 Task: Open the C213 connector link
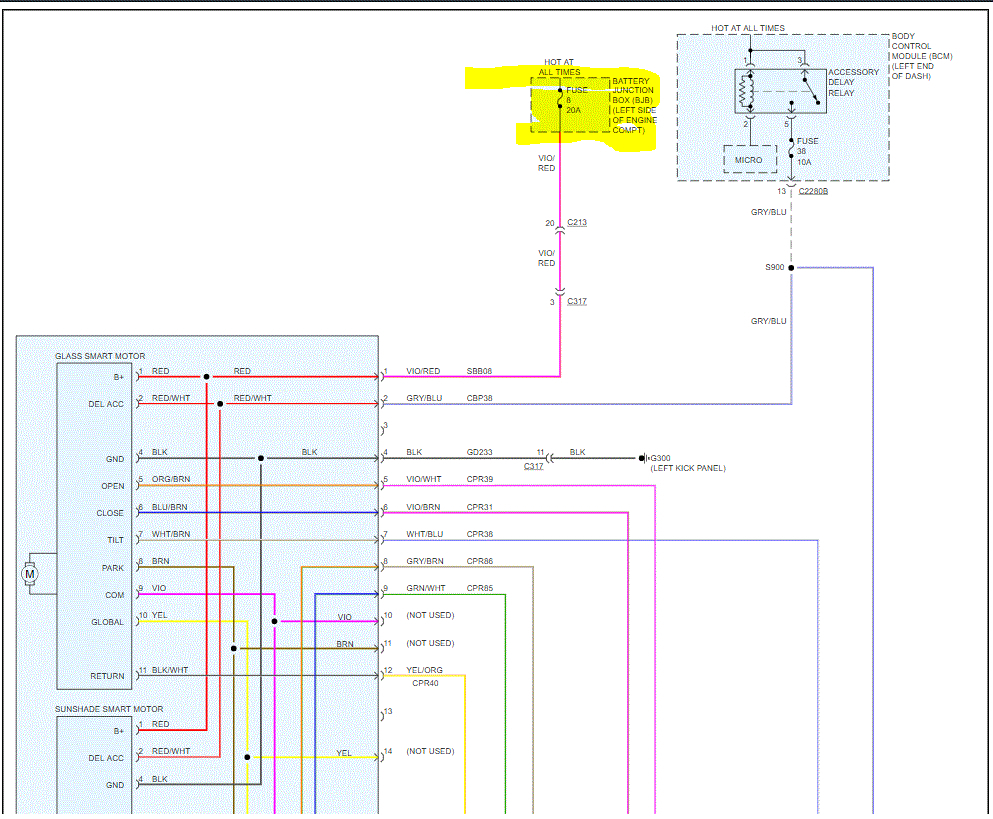(577, 222)
